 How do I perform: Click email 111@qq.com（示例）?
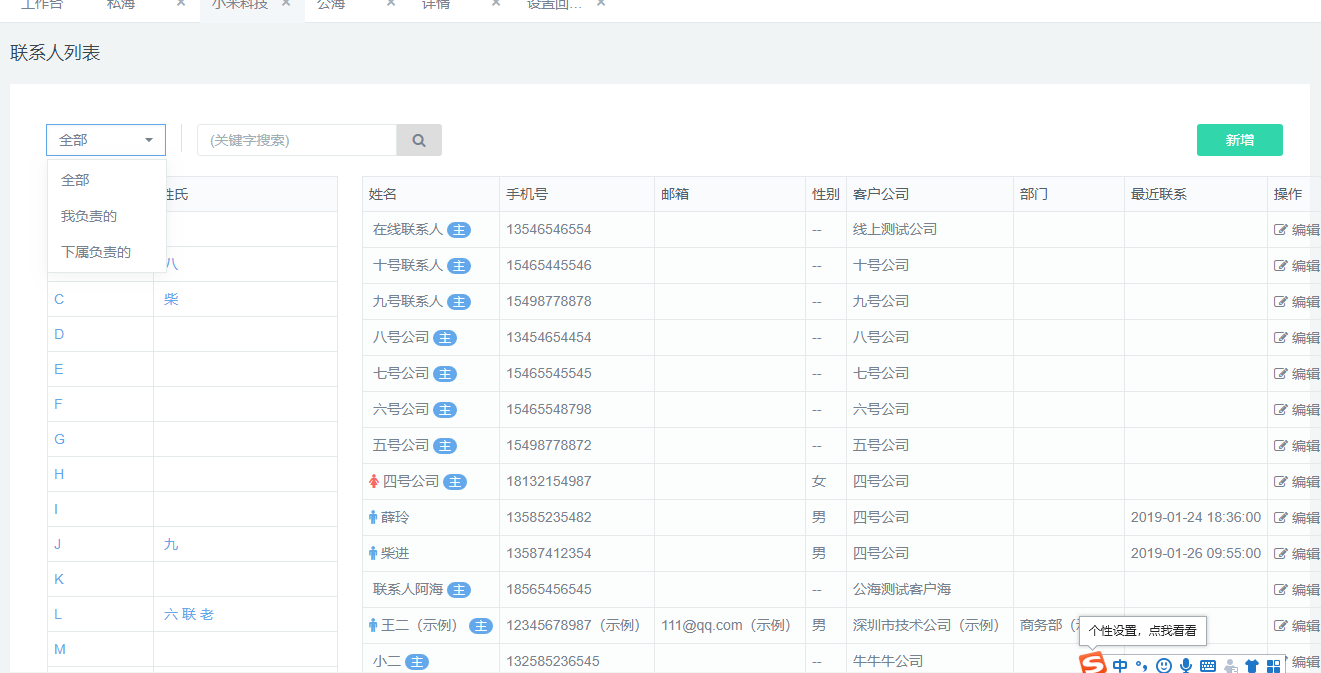[726, 625]
